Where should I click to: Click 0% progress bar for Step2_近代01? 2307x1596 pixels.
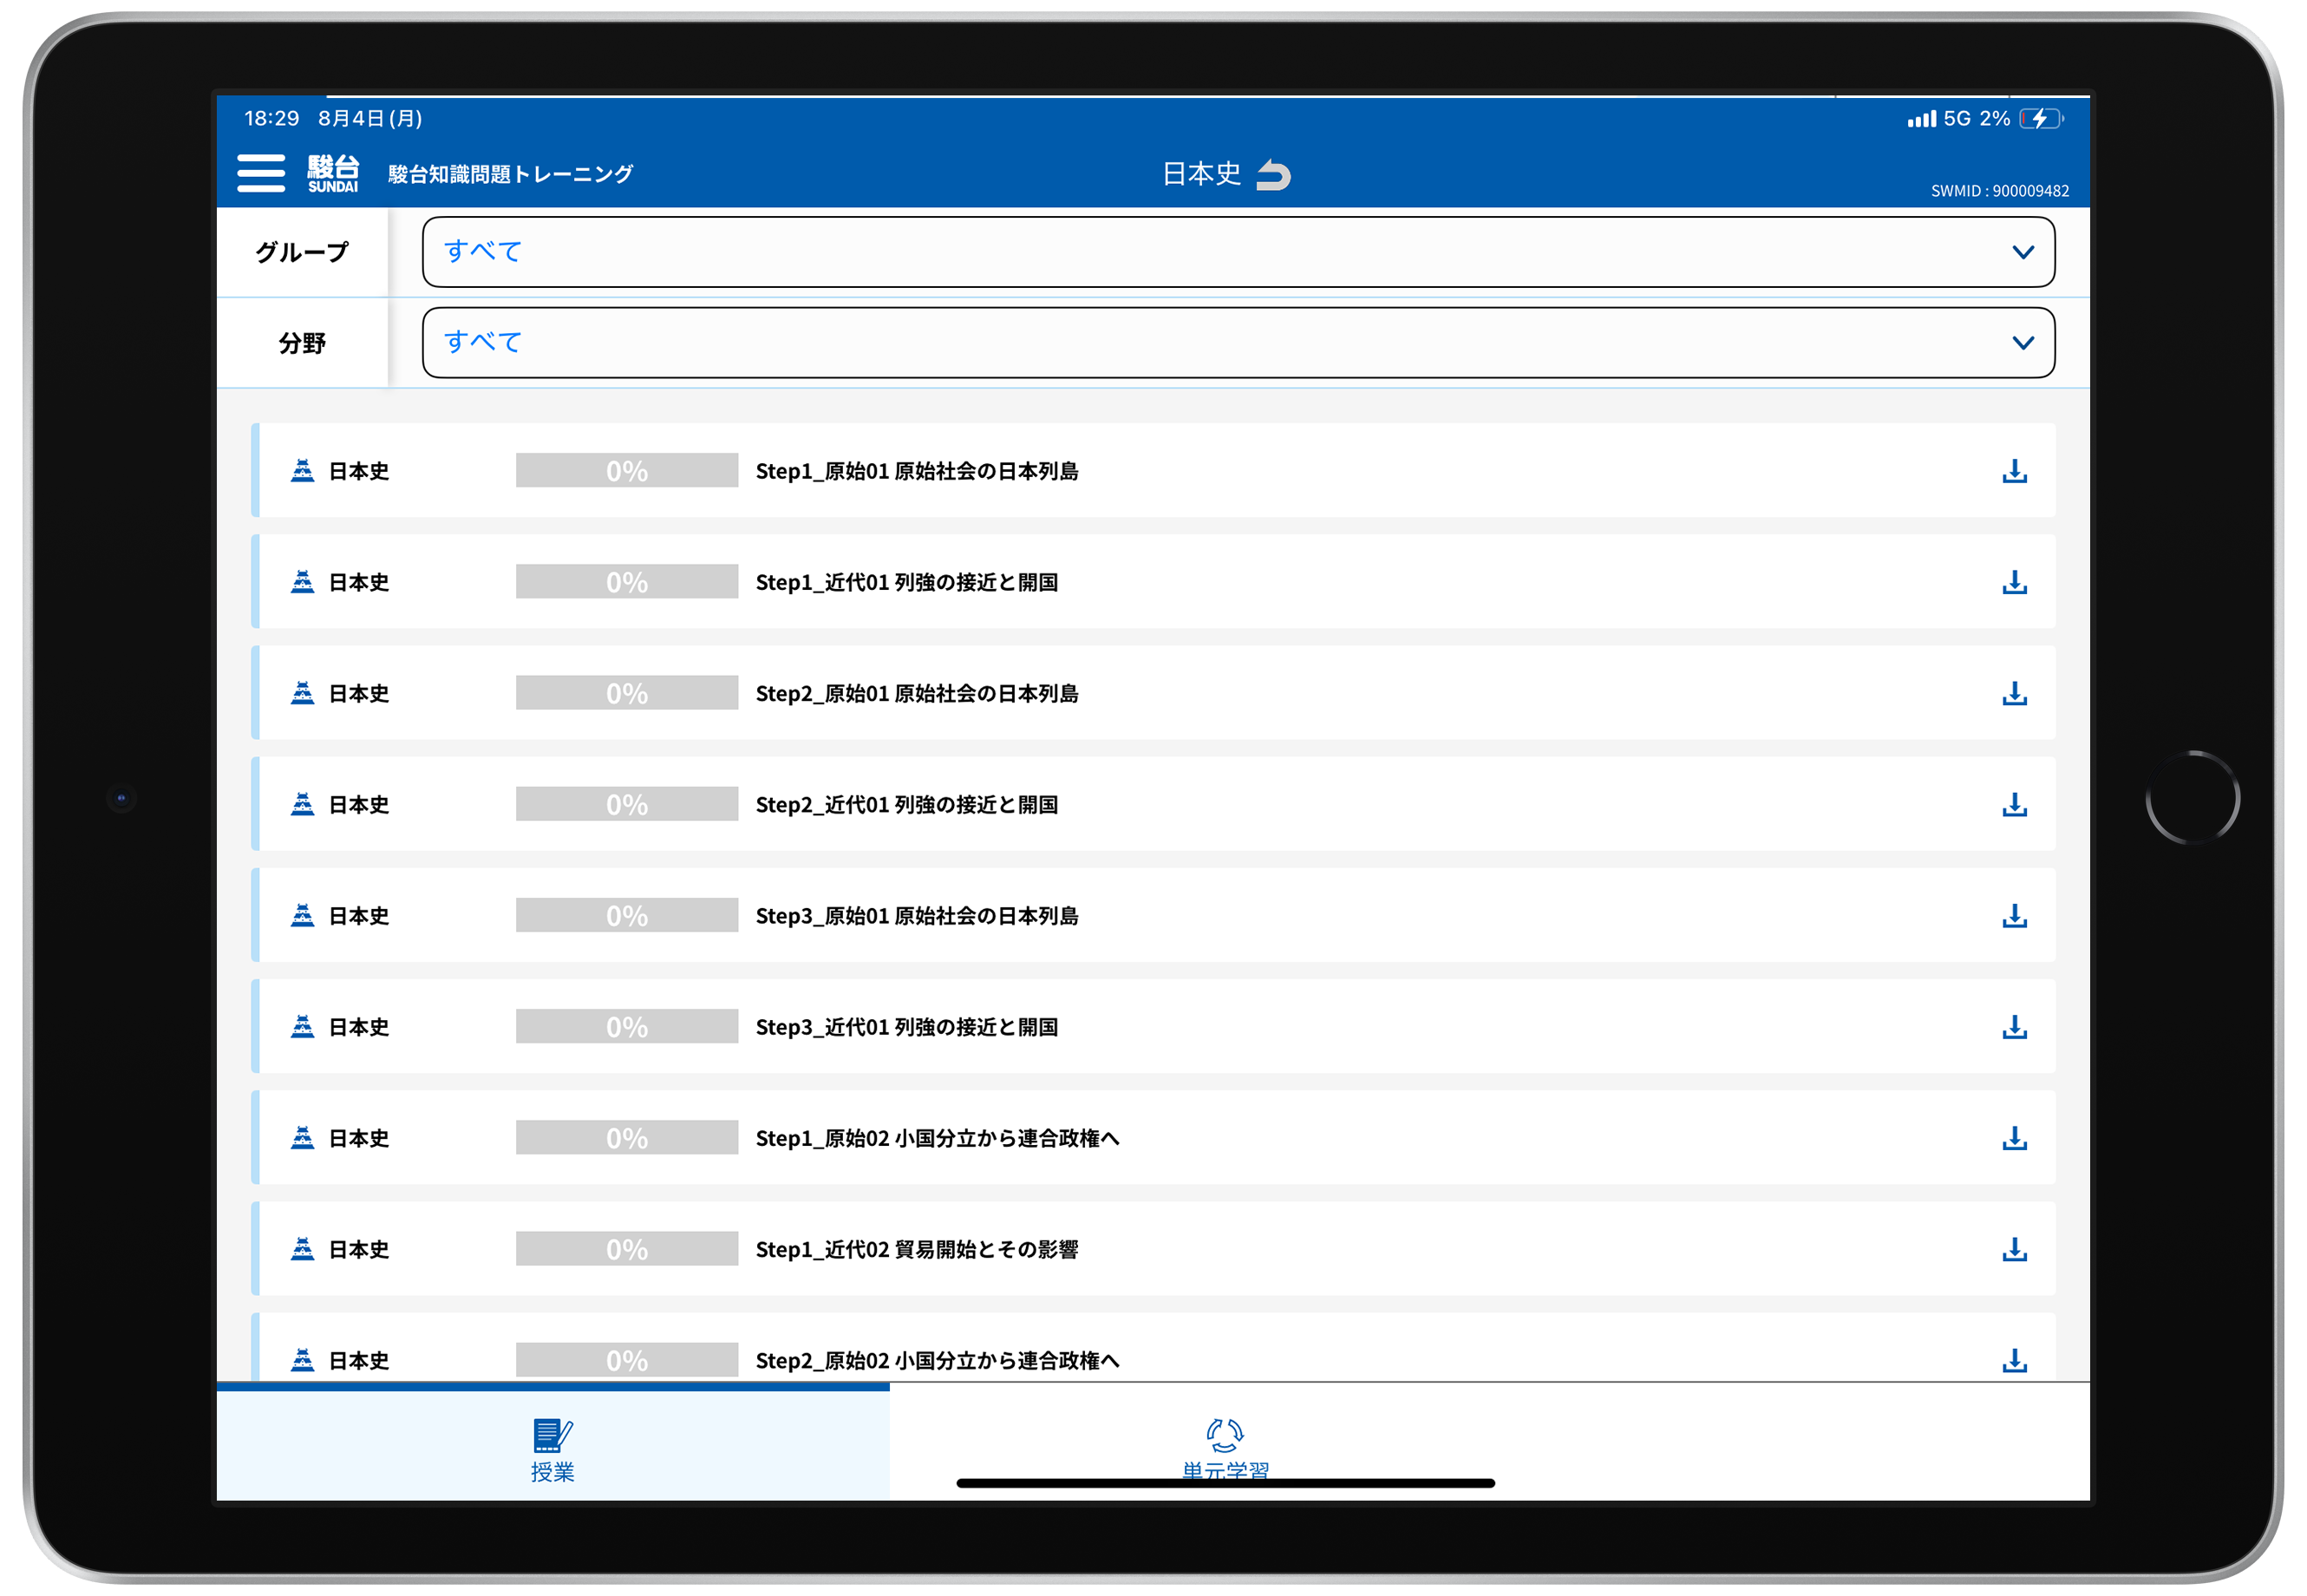(627, 804)
